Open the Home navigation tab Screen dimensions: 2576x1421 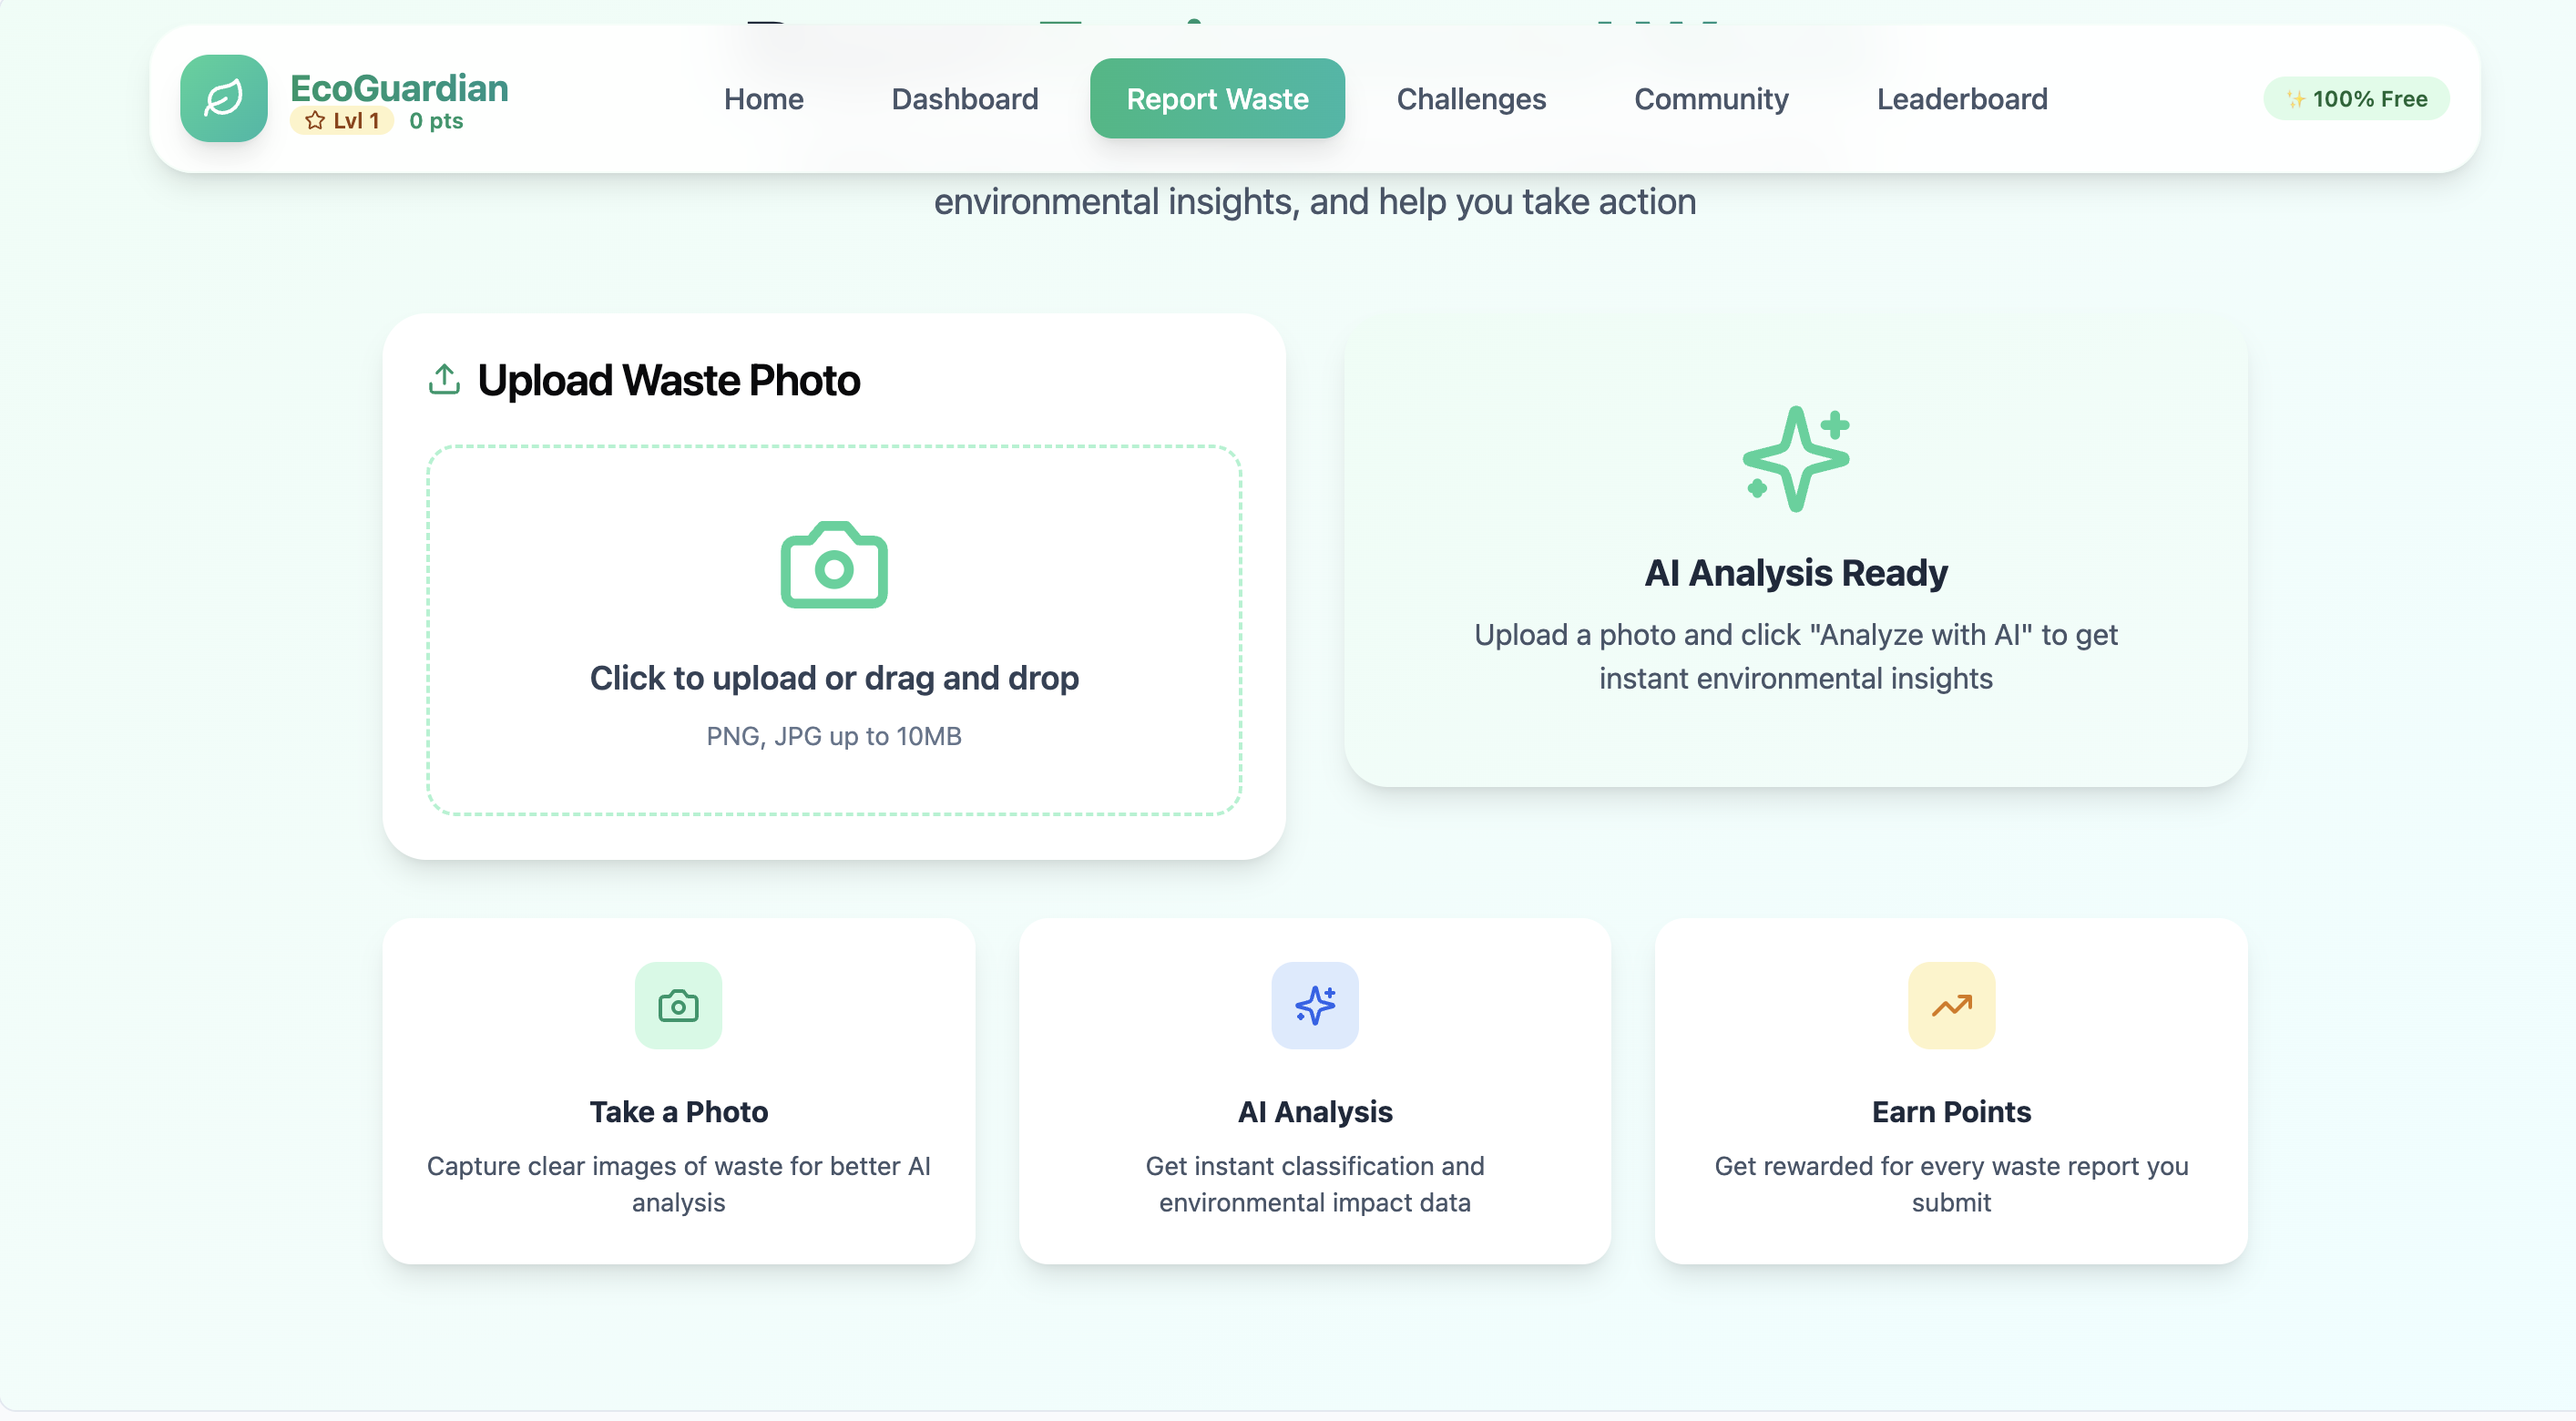[x=763, y=99]
